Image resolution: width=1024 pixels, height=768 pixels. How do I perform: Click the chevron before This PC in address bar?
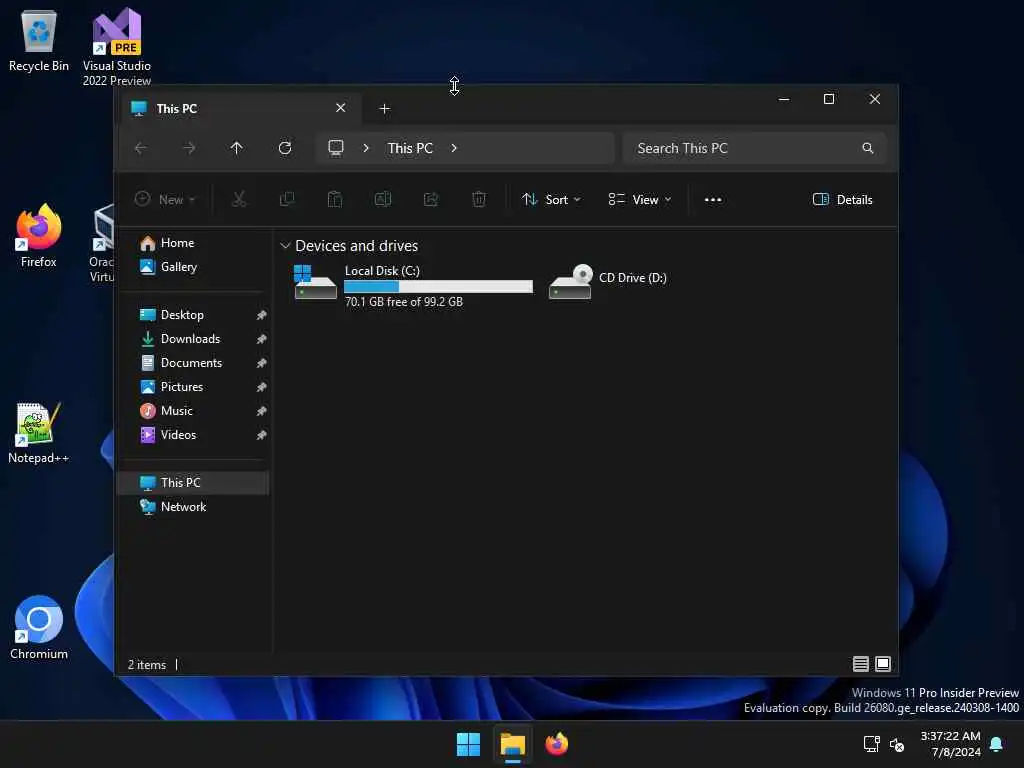point(366,148)
